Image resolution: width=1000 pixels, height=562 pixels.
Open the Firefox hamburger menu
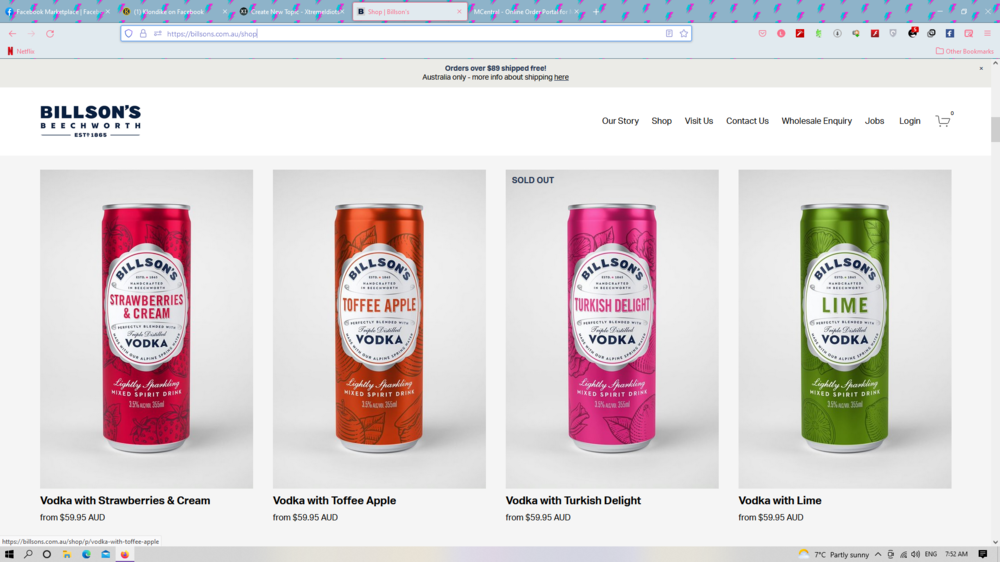pyautogui.click(x=987, y=33)
